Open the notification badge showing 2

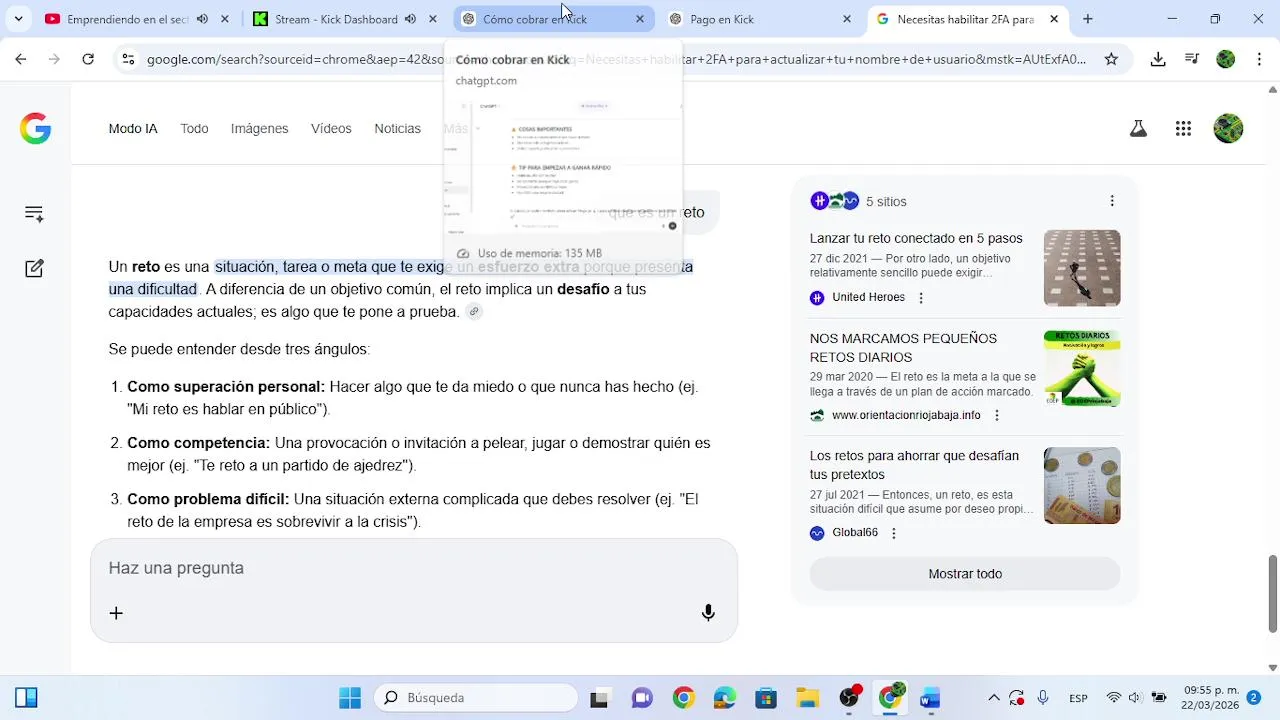pyautogui.click(x=1254, y=698)
